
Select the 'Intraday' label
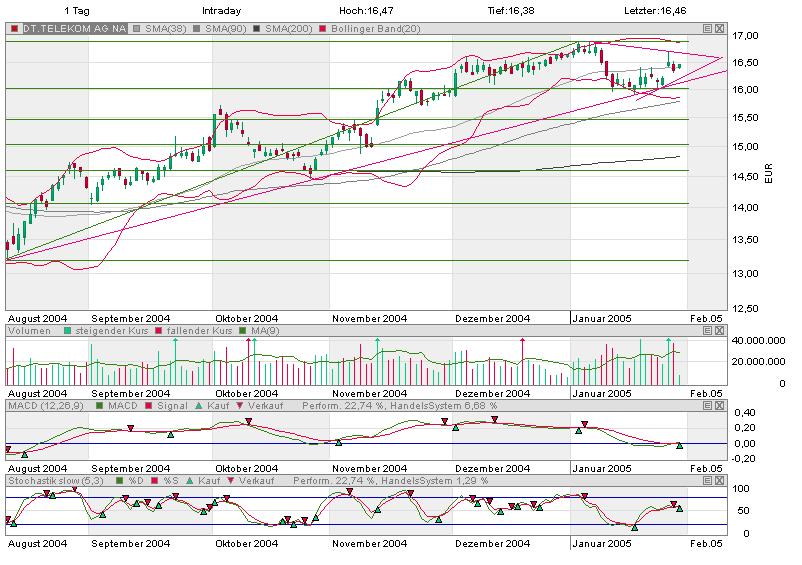(x=221, y=11)
